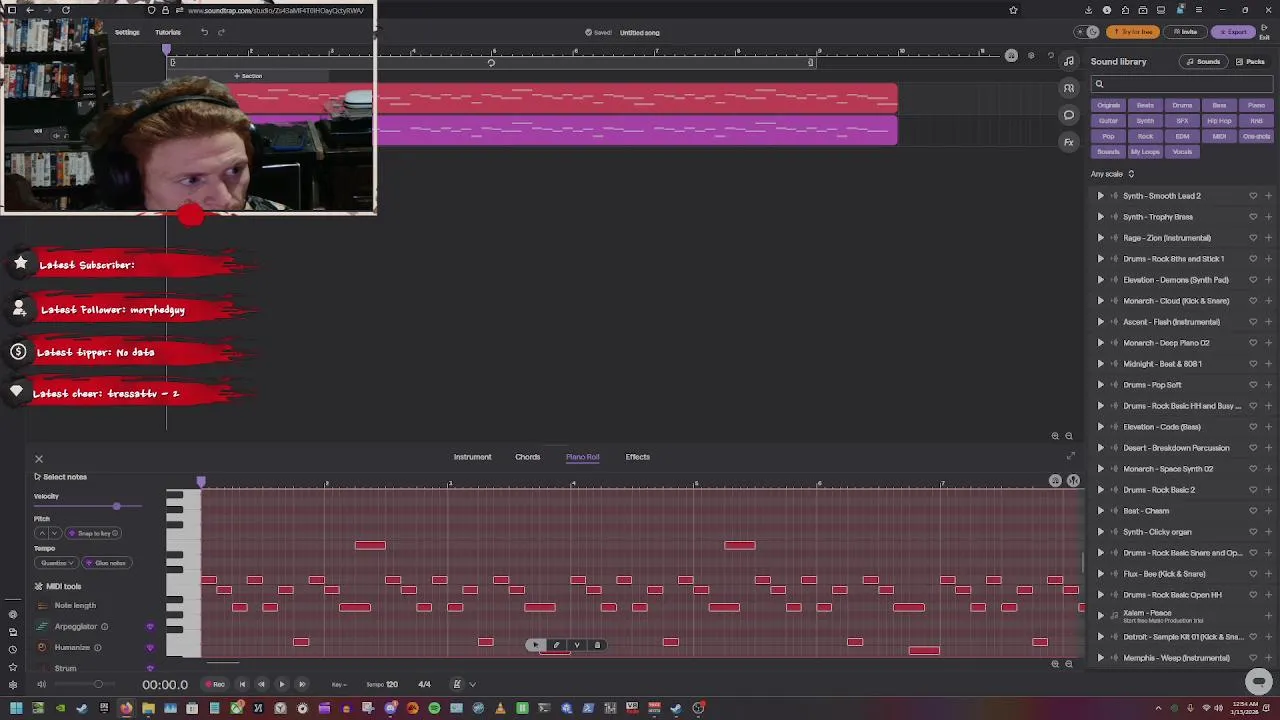Click the Untitled song title
This screenshot has height=720, width=1280.
[639, 32]
